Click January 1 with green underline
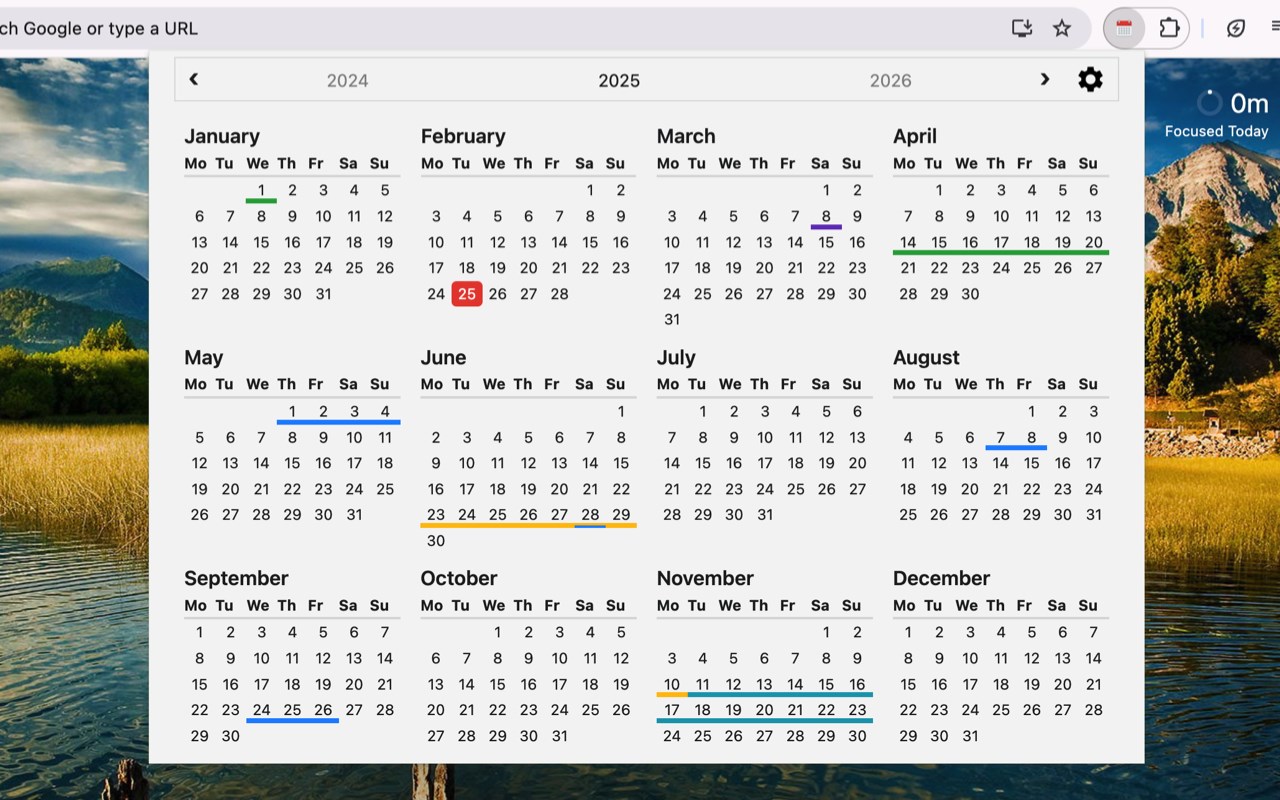The width and height of the screenshot is (1280, 800). point(261,190)
